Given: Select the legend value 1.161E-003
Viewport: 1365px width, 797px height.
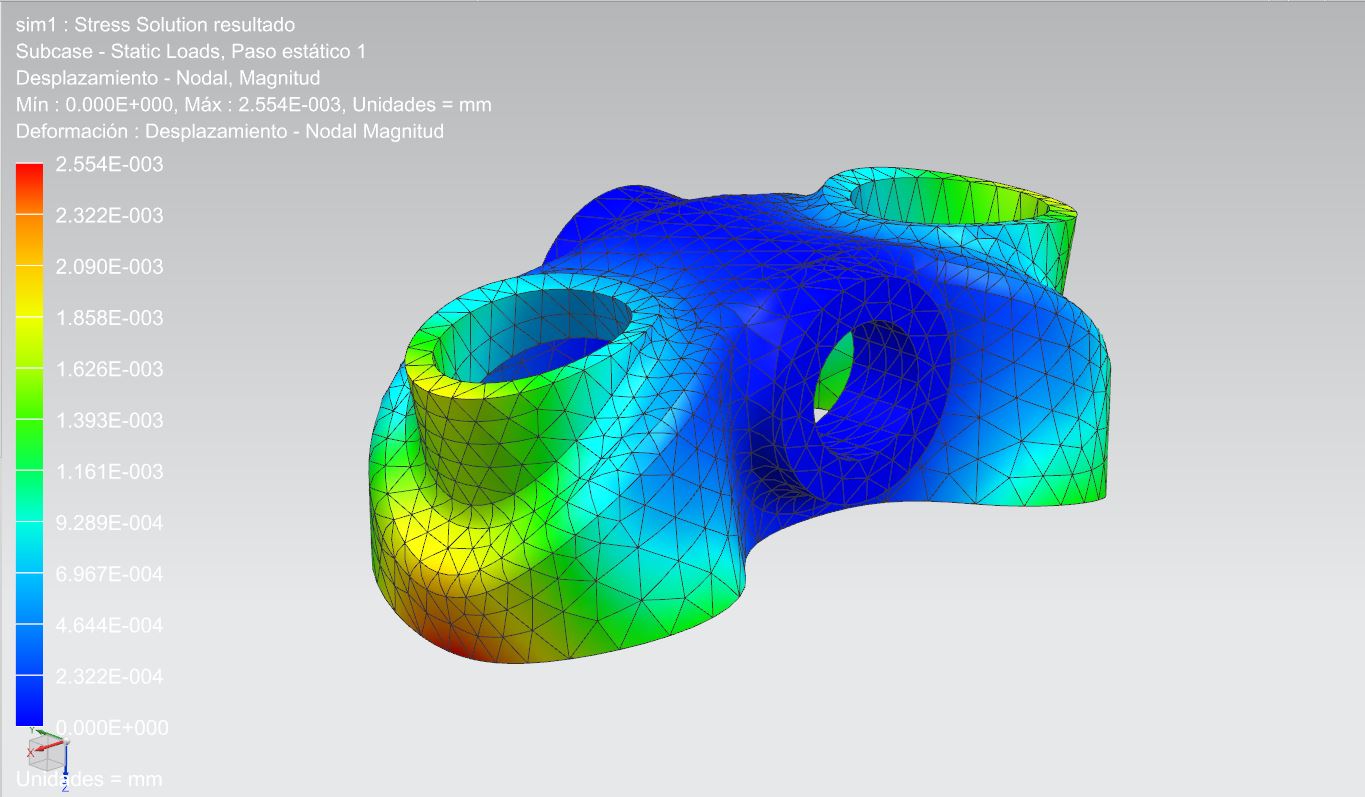Looking at the screenshot, I should [109, 471].
